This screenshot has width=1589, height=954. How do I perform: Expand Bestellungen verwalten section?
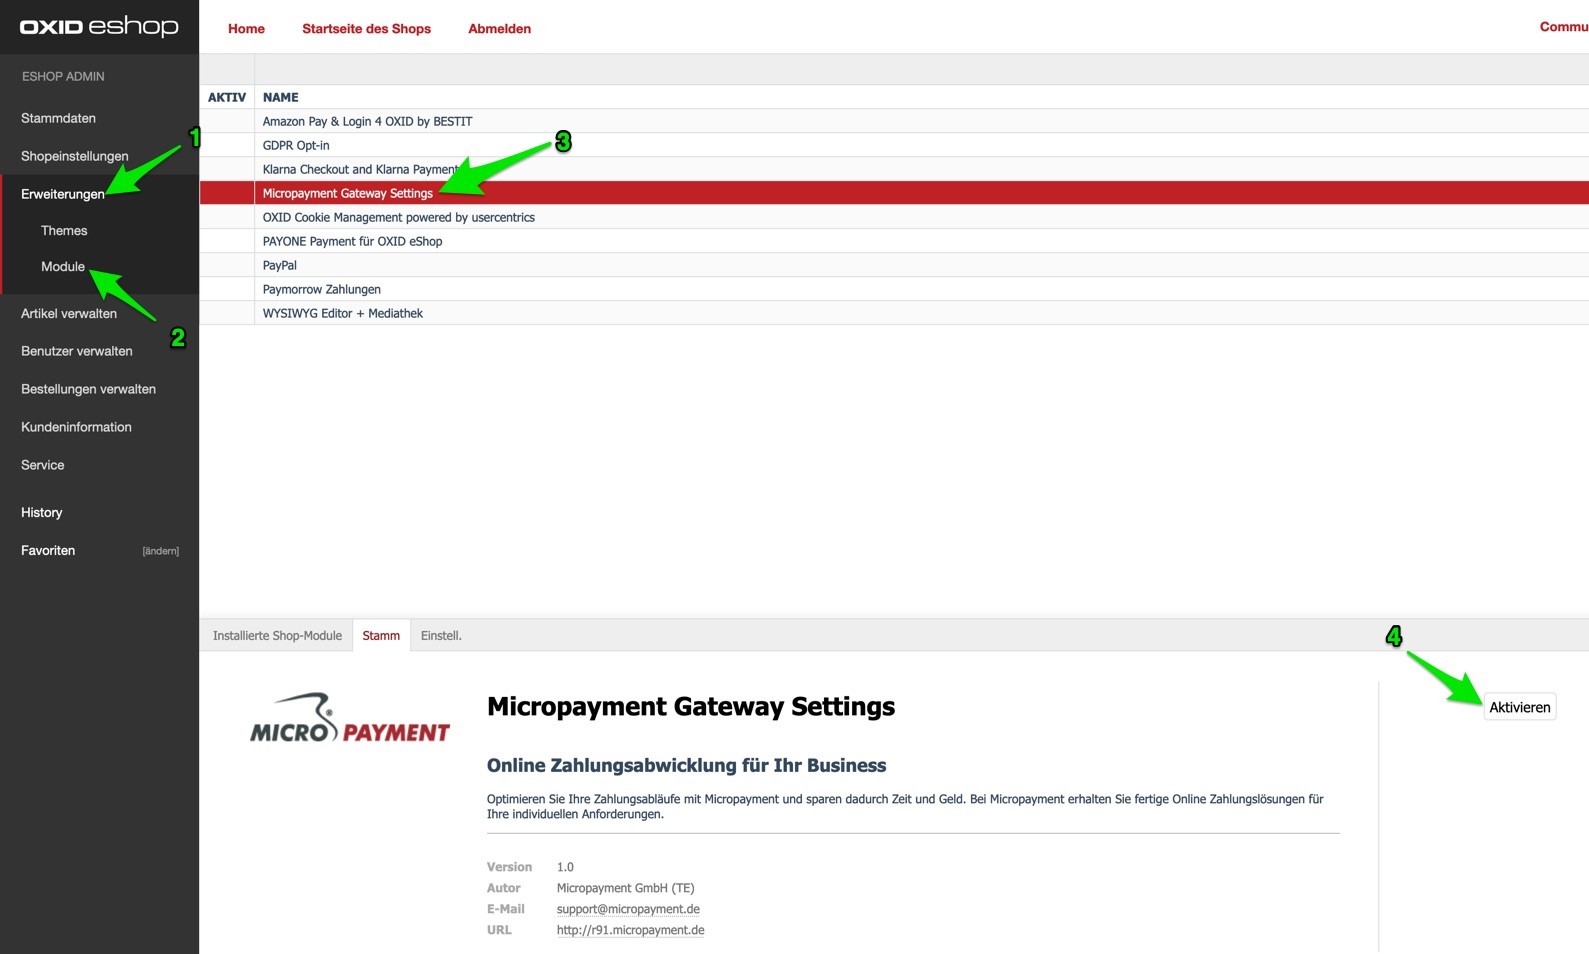88,390
